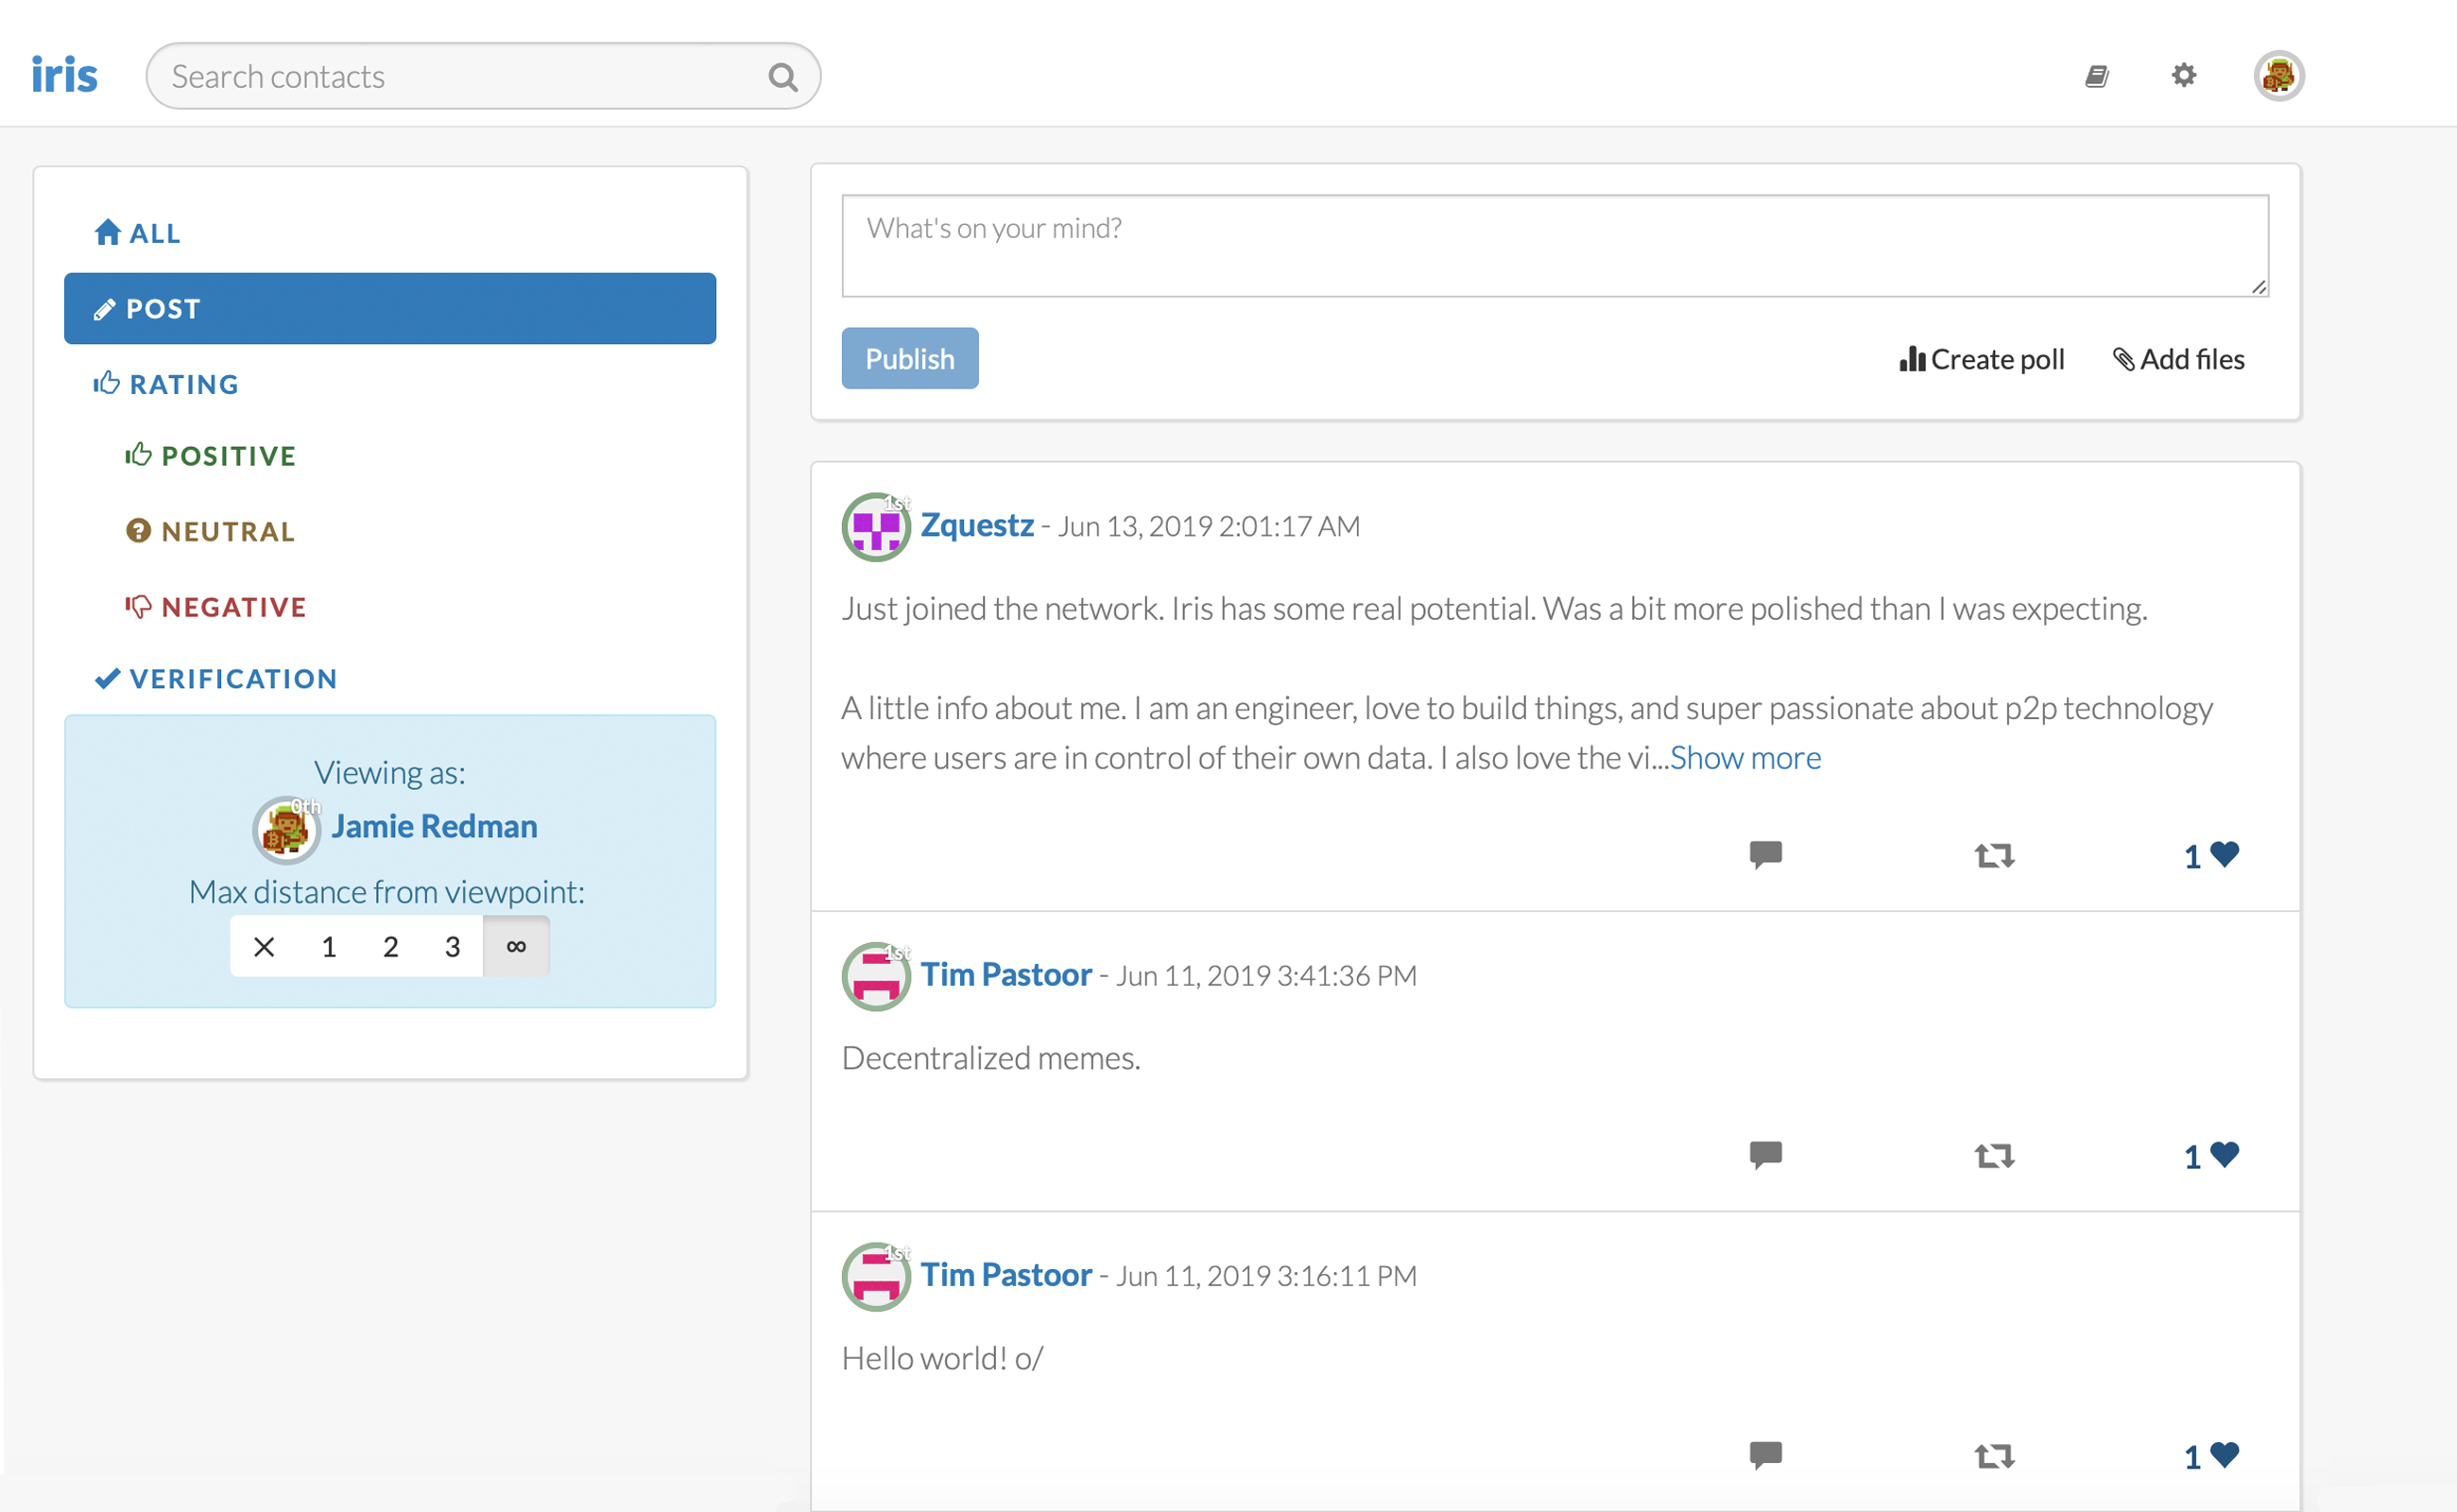Like the 'Hello world! o/' post

tap(2223, 1454)
